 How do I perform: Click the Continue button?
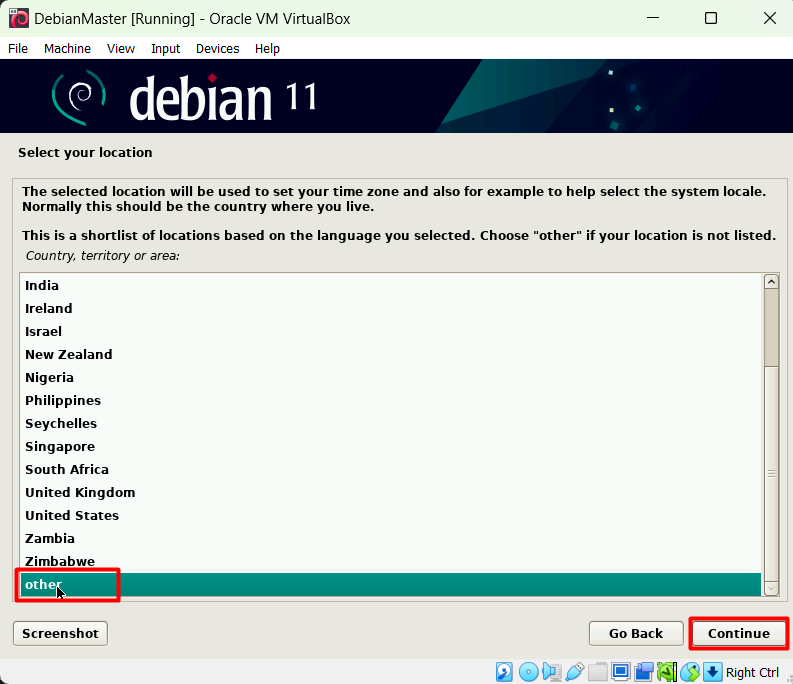click(x=739, y=633)
